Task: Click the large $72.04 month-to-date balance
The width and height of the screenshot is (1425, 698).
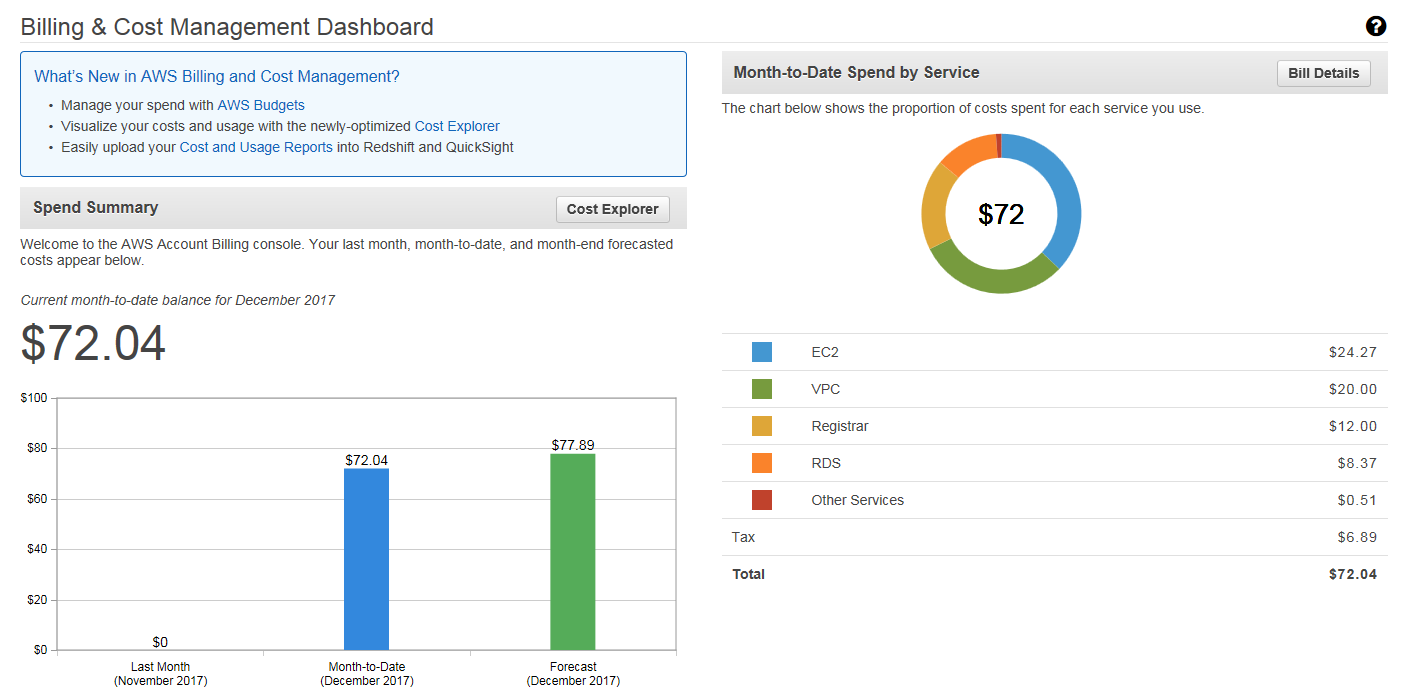Action: point(93,344)
